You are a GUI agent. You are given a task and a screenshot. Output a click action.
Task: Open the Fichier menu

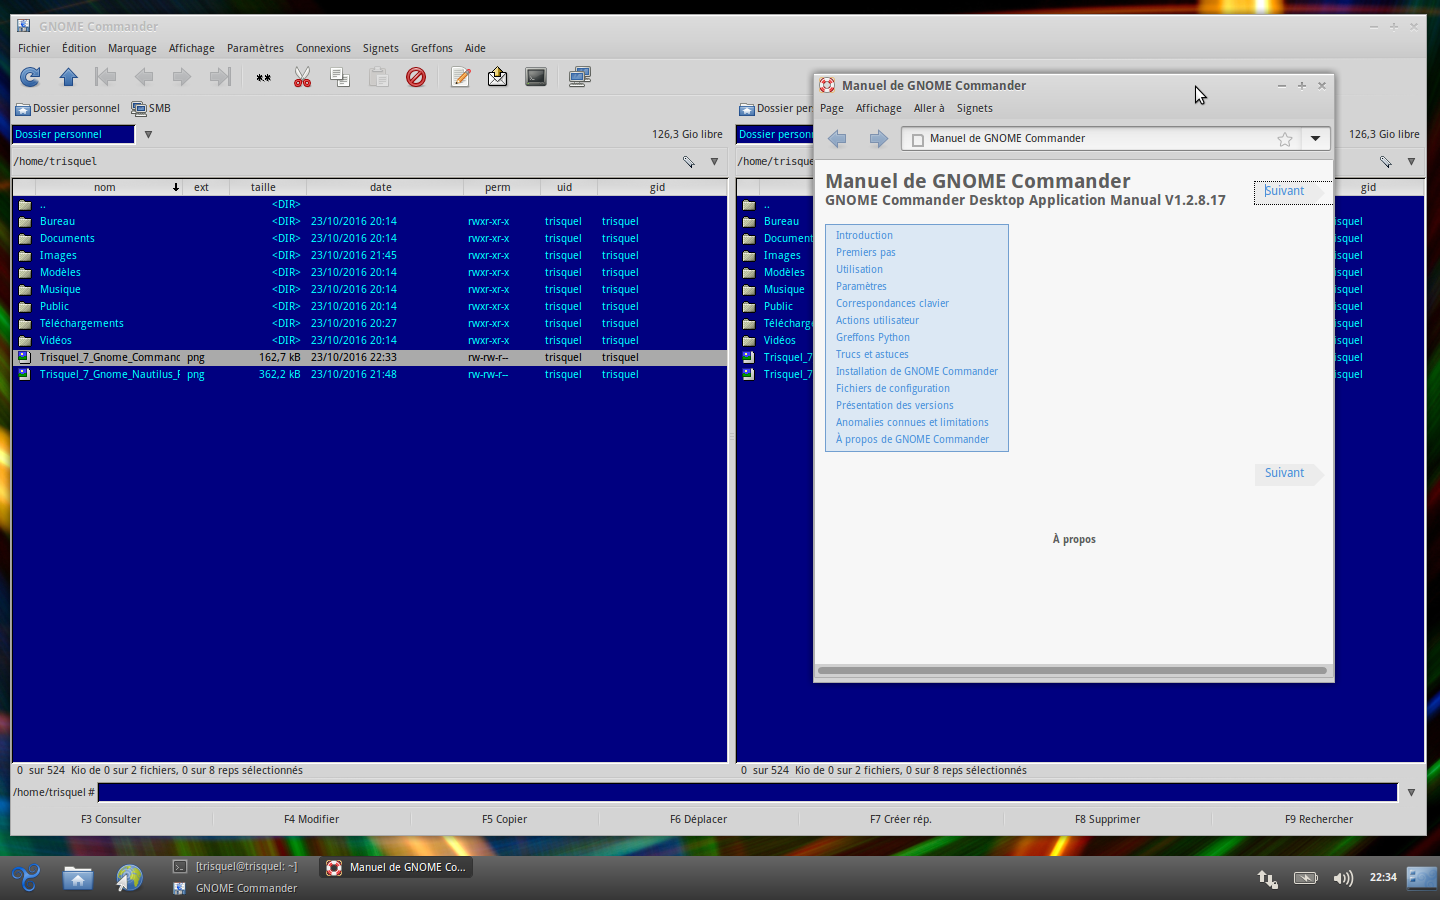(34, 48)
